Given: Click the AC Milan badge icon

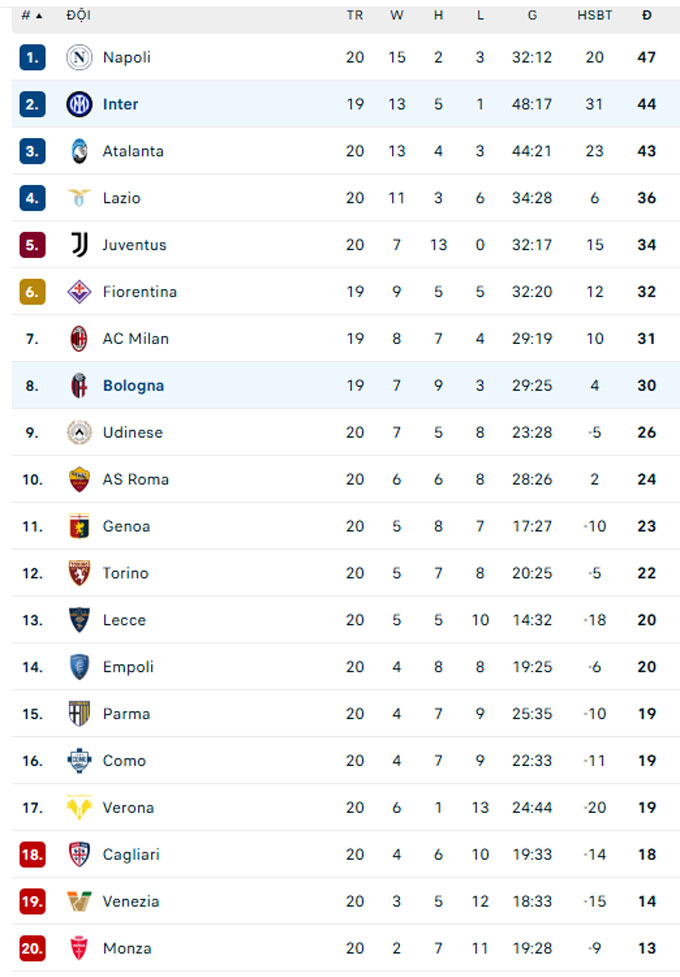Looking at the screenshot, I should [79, 338].
